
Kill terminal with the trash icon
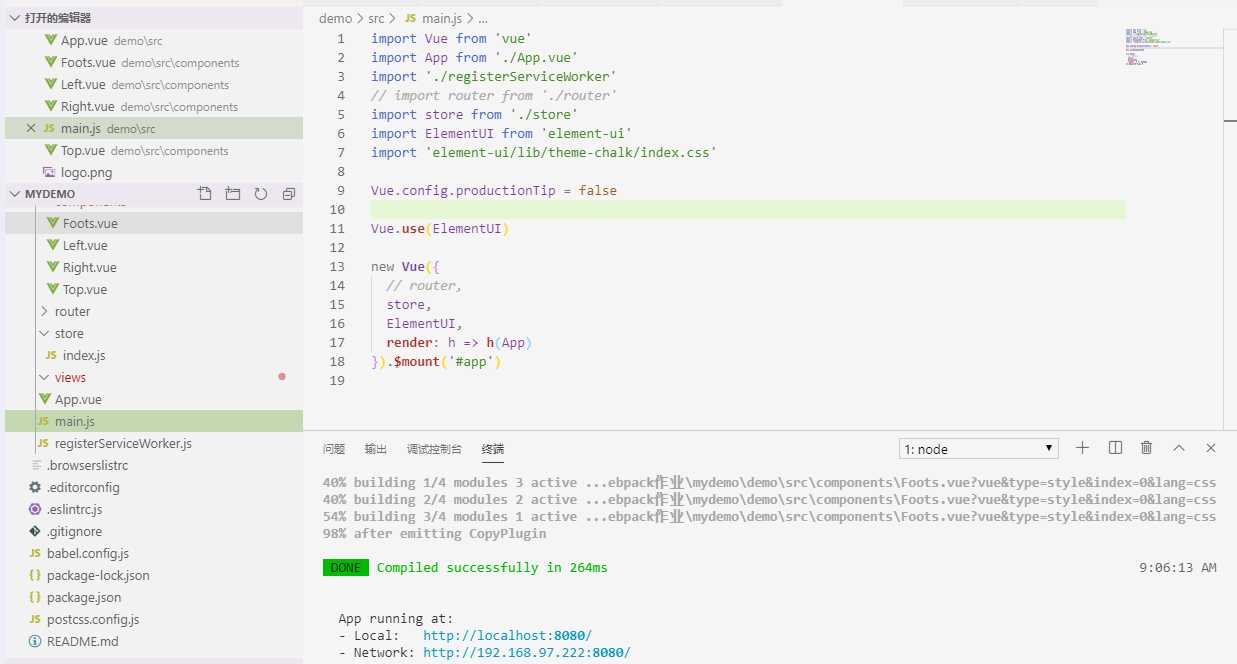tap(1147, 448)
